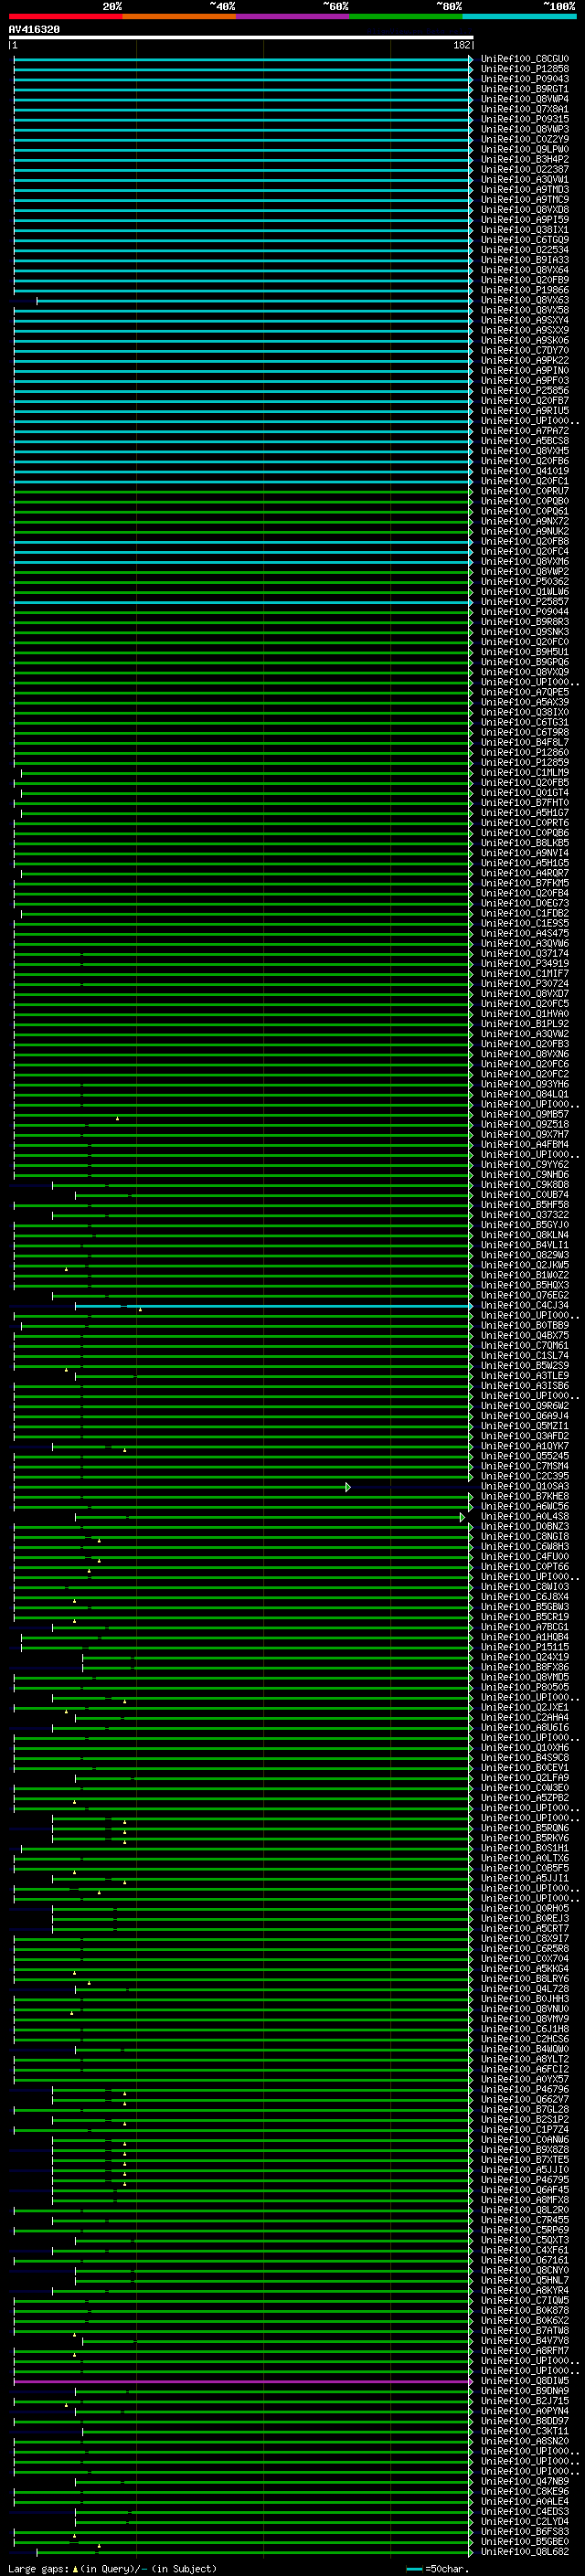
Task: Select the UniRef100_A4FBM4 label
Action: pyautogui.click(x=525, y=1144)
